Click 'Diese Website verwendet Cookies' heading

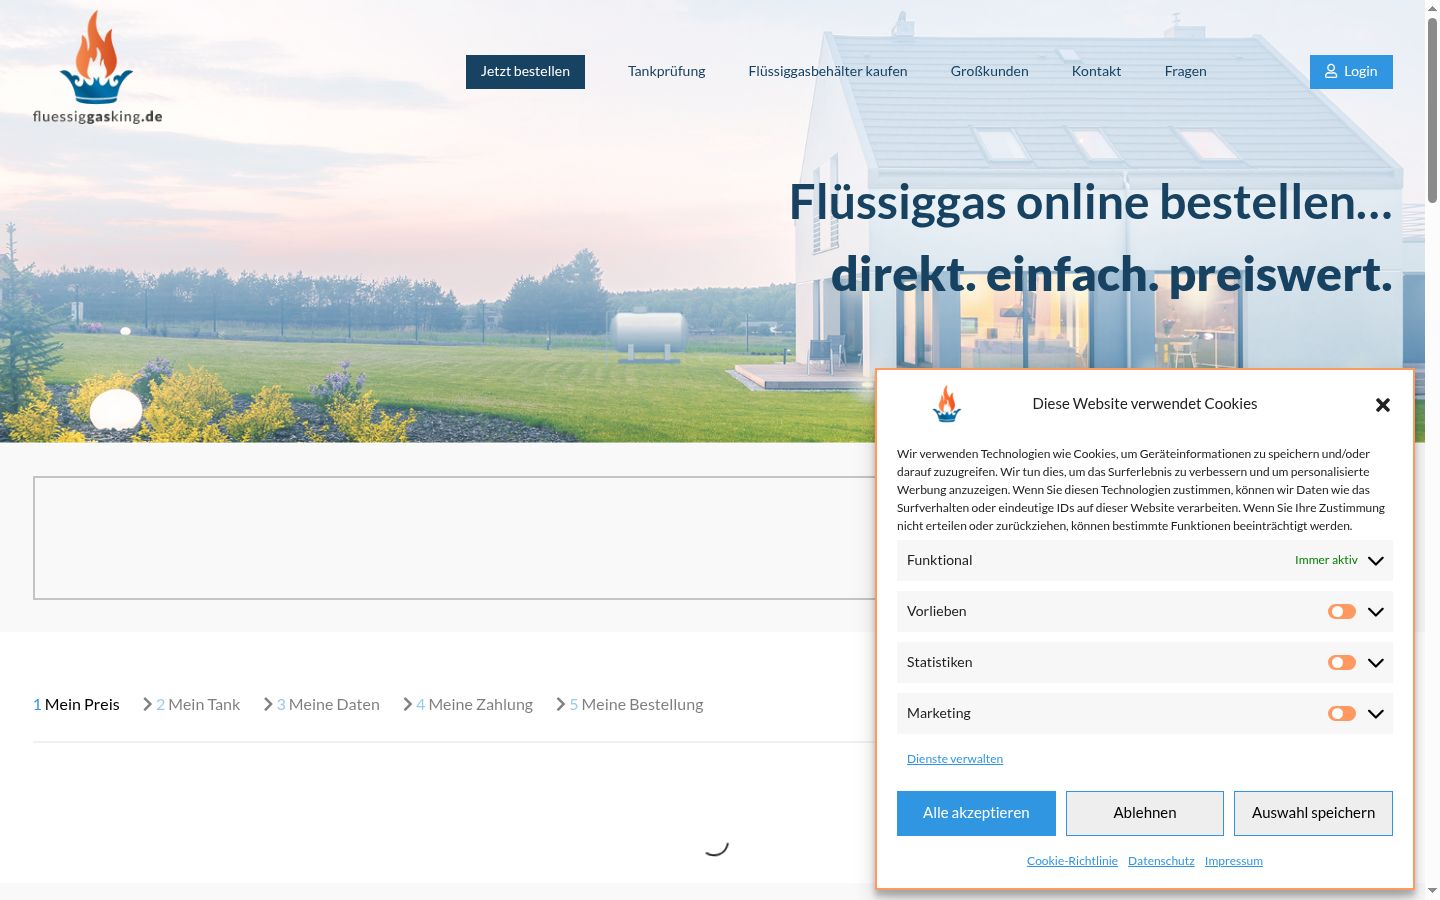click(1145, 404)
